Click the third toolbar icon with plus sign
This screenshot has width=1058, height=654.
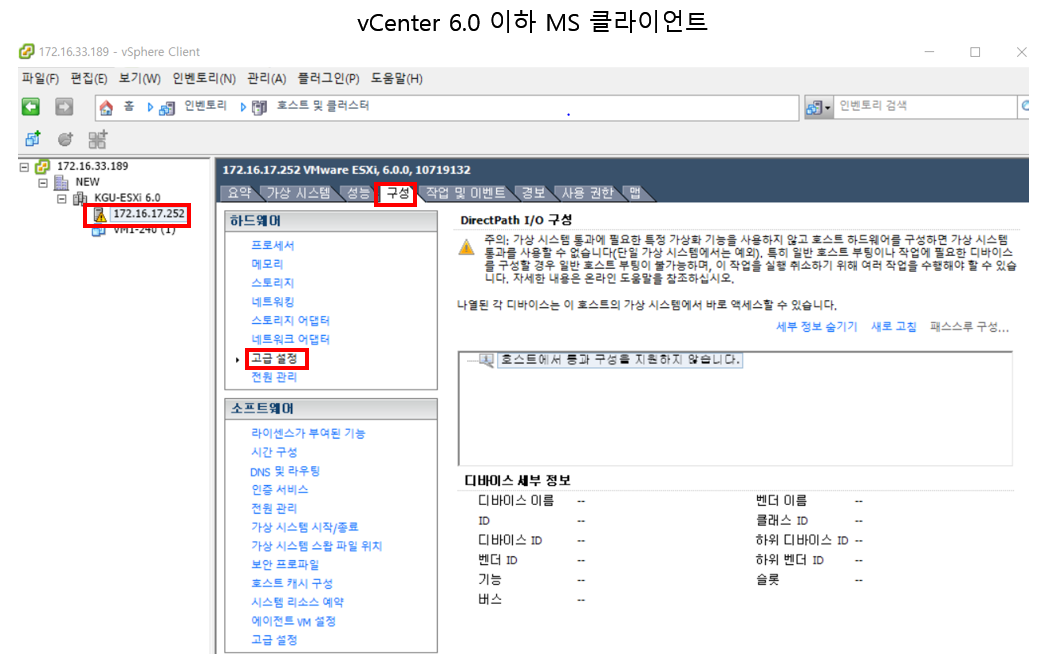98,139
